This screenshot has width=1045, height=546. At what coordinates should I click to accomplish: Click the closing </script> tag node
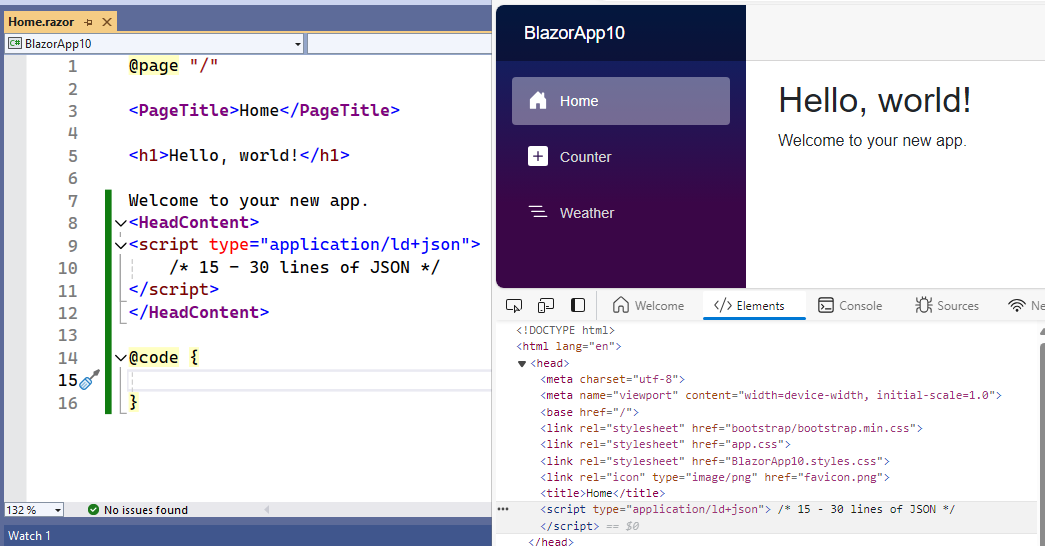click(x=569, y=526)
